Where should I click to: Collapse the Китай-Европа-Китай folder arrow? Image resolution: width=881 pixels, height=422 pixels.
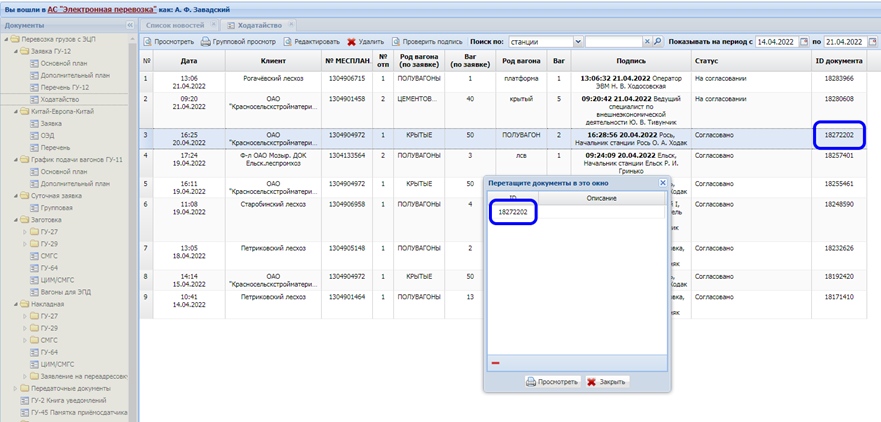(x=15, y=111)
